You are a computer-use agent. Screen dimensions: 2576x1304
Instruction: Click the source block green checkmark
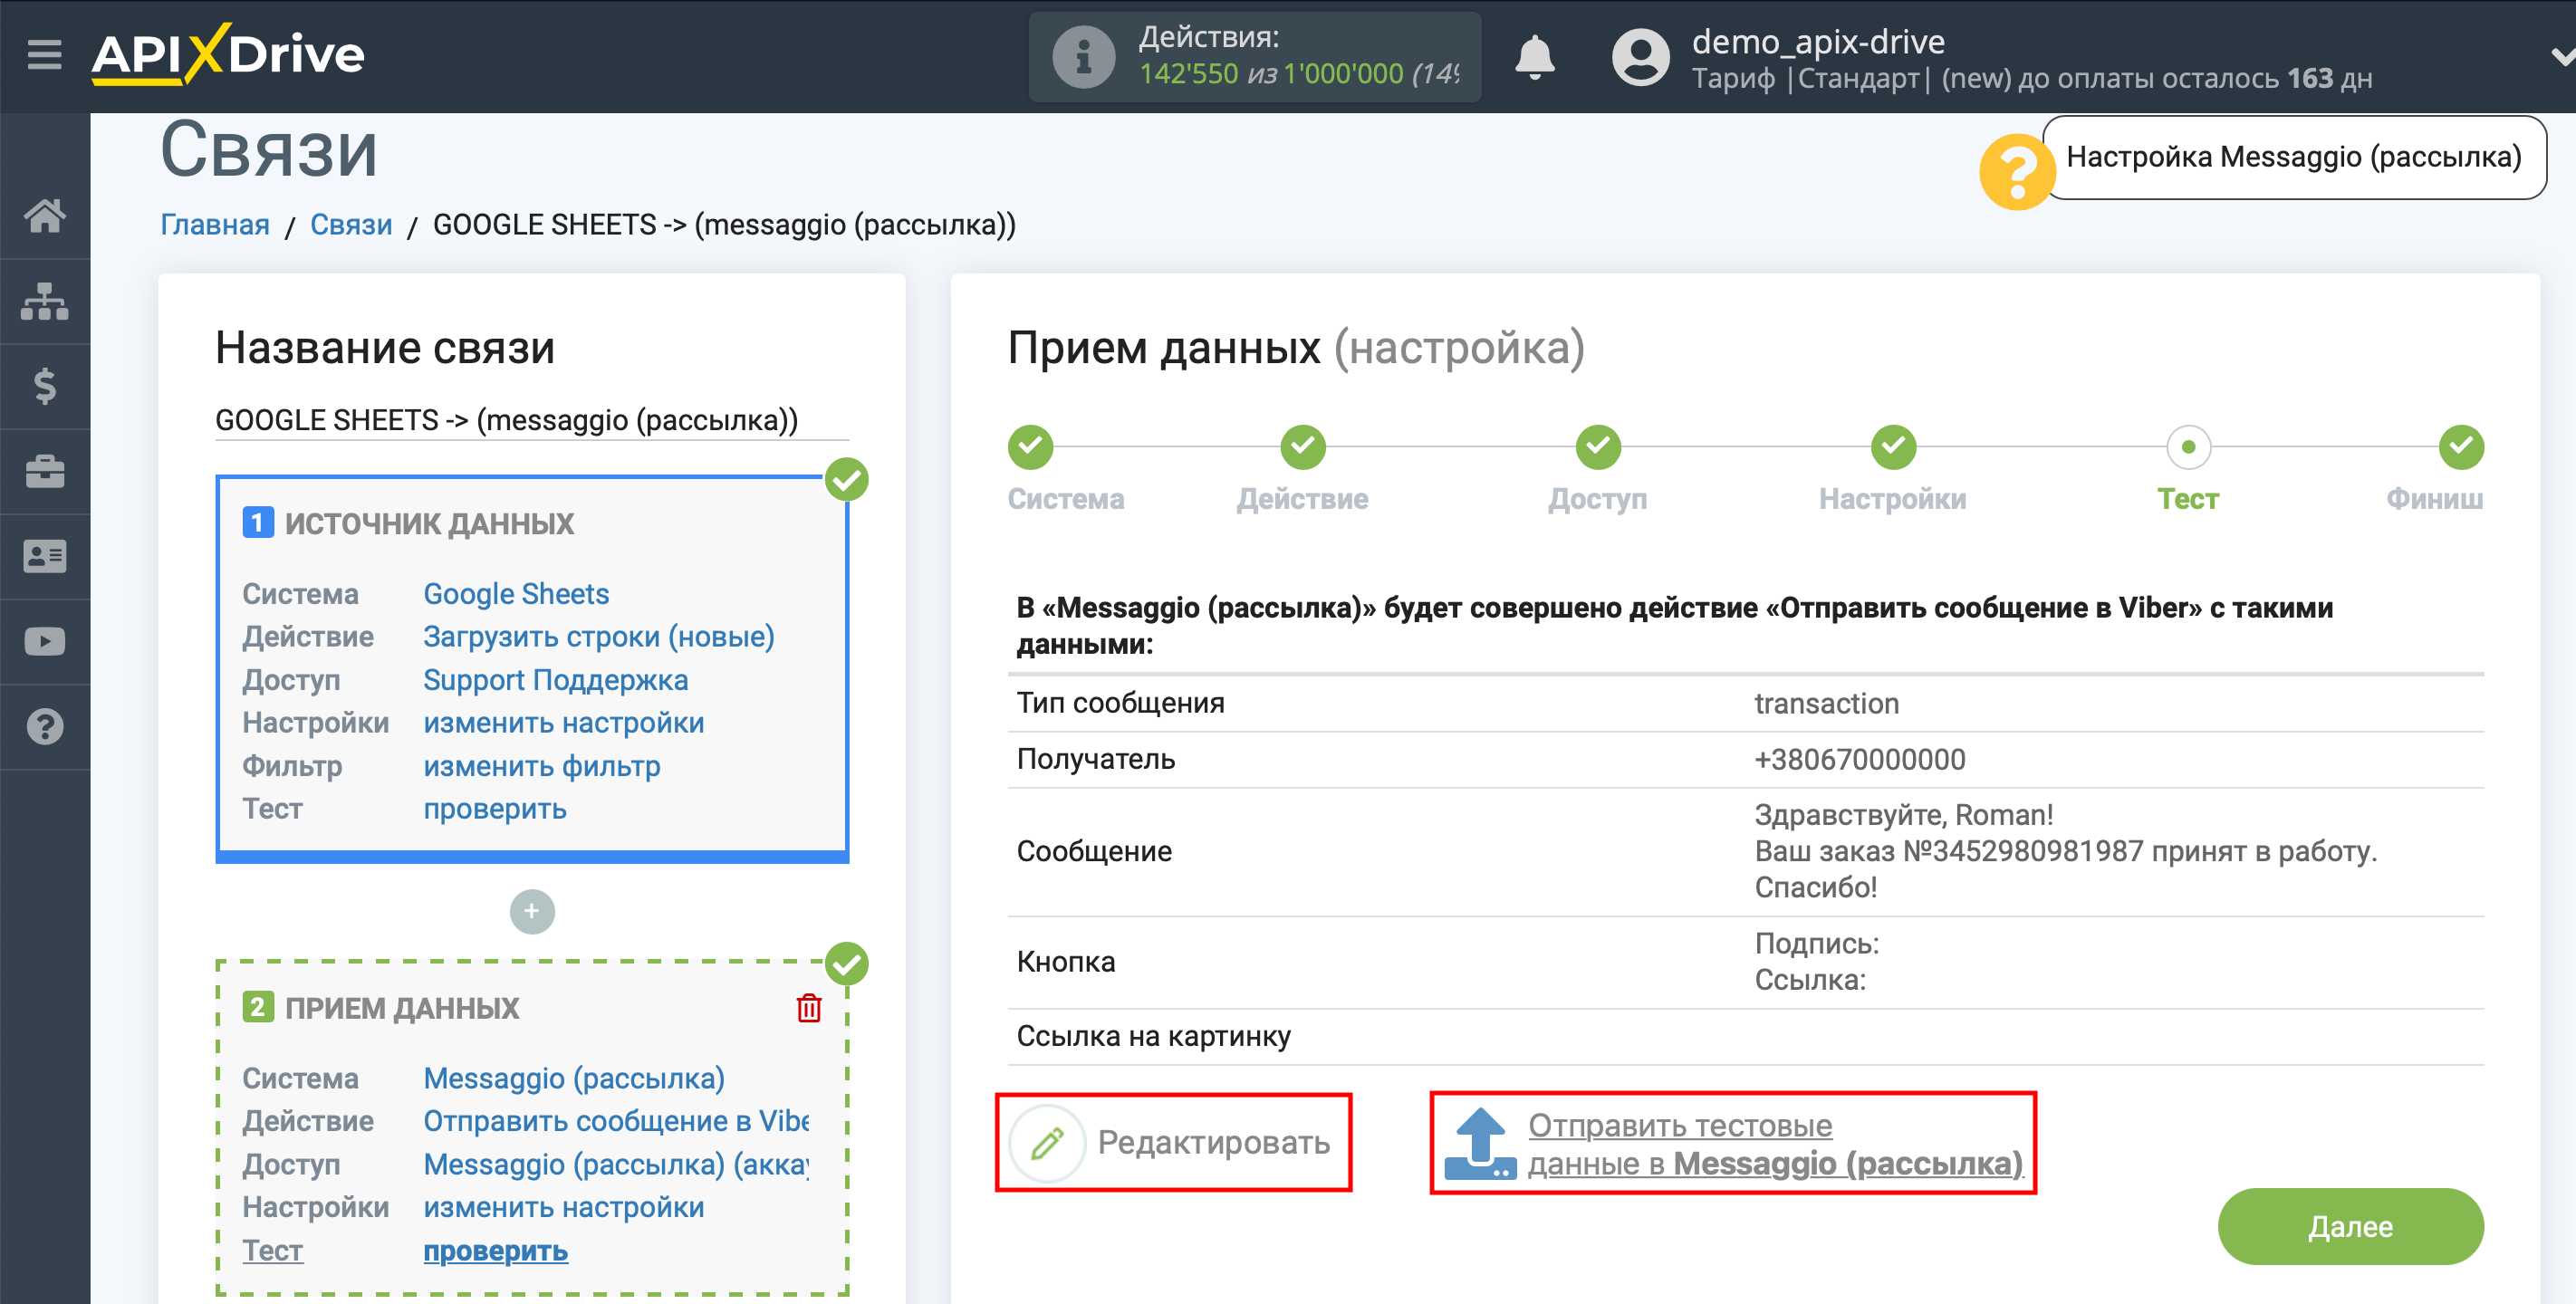click(x=847, y=479)
